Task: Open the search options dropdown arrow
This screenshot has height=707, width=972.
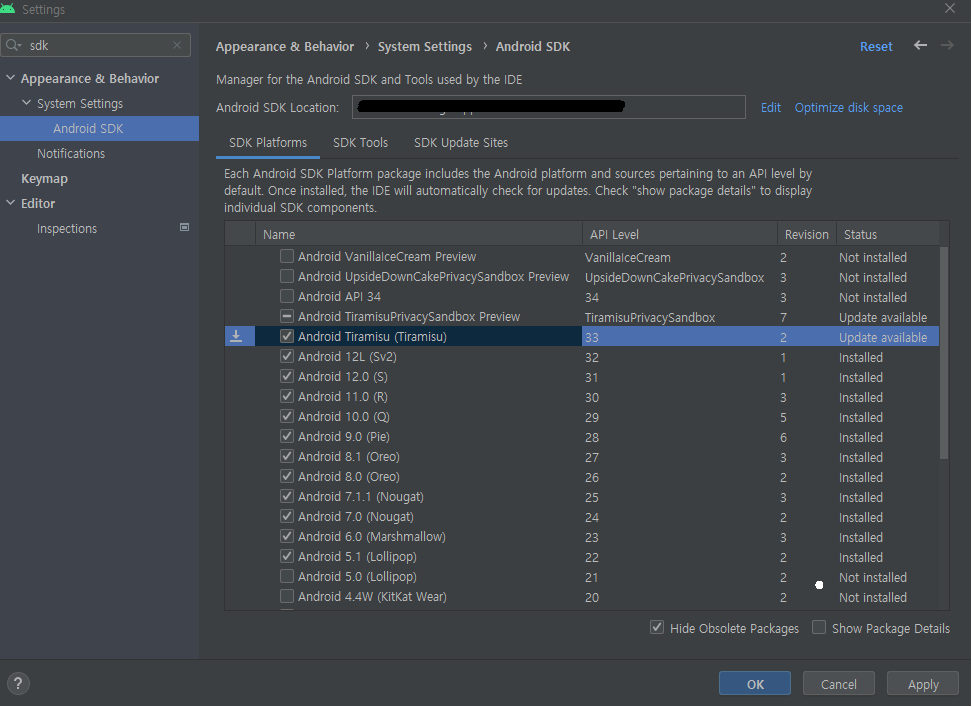Action: (x=20, y=46)
